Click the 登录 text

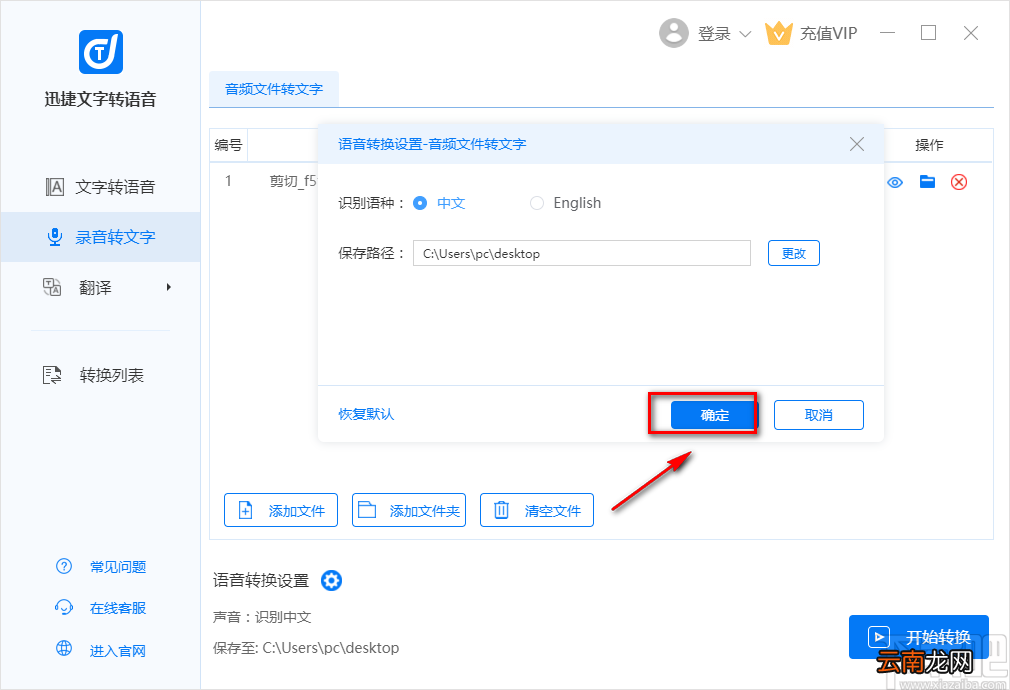tap(714, 34)
